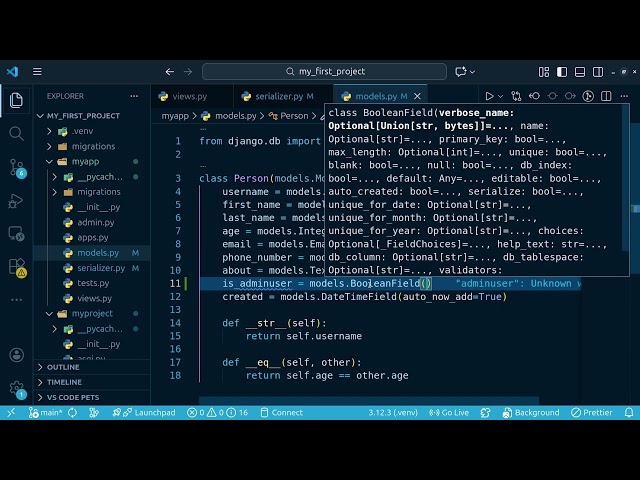
Task: Open run options dropdown beside play button
Action: [500, 96]
